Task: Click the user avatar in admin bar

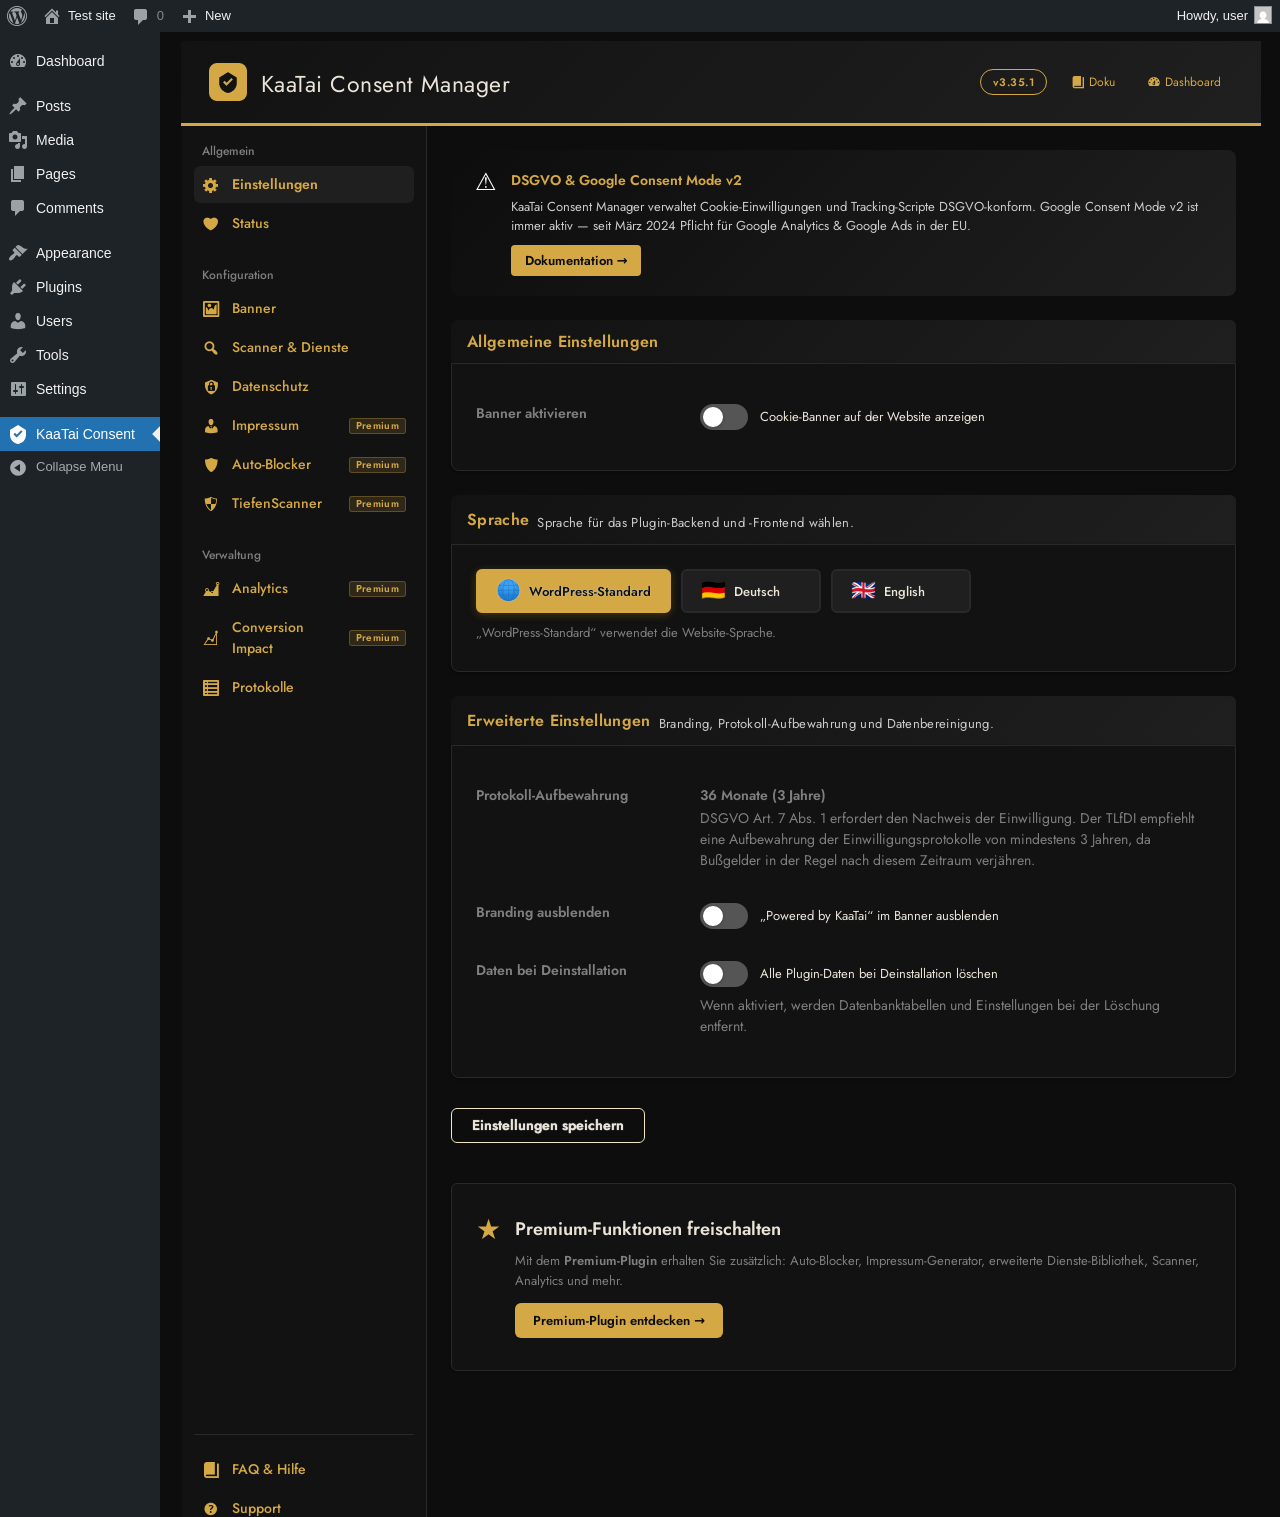Action: 1263,16
